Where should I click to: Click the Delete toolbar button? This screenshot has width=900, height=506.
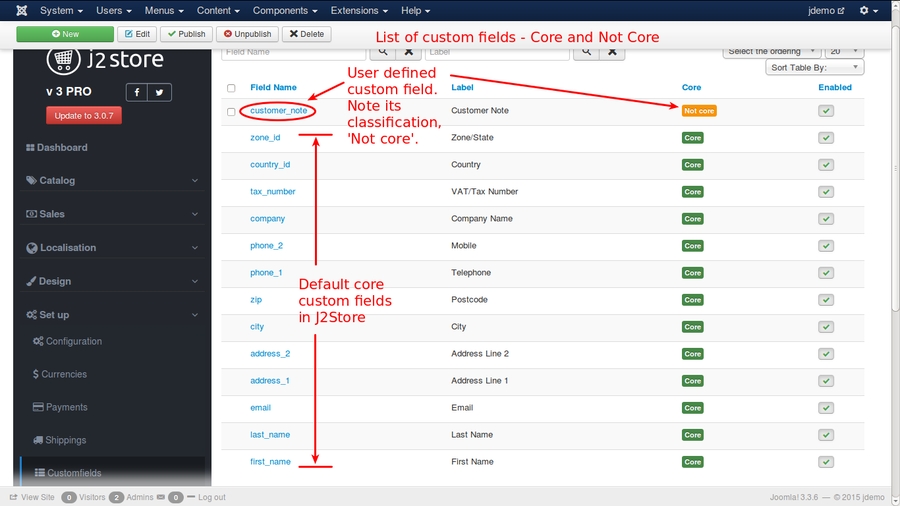click(307, 34)
